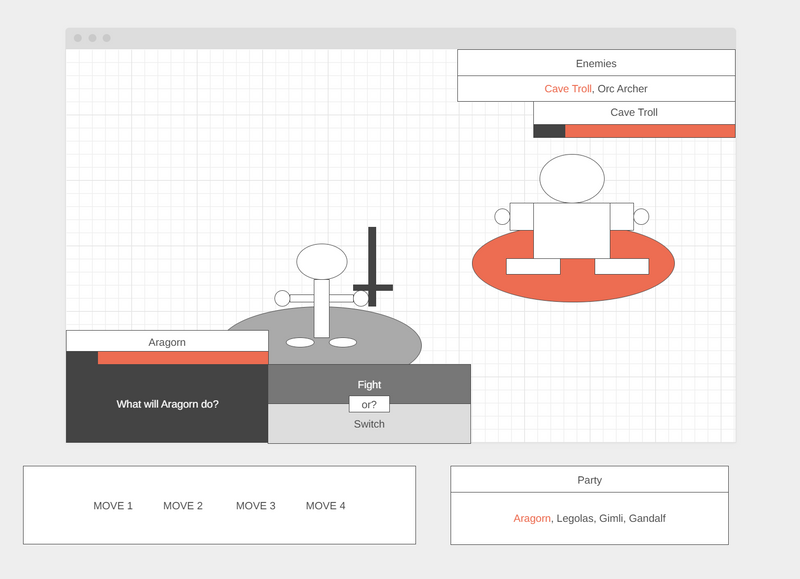The height and width of the screenshot is (579, 800).
Task: Click the Party panel header
Action: 589,480
